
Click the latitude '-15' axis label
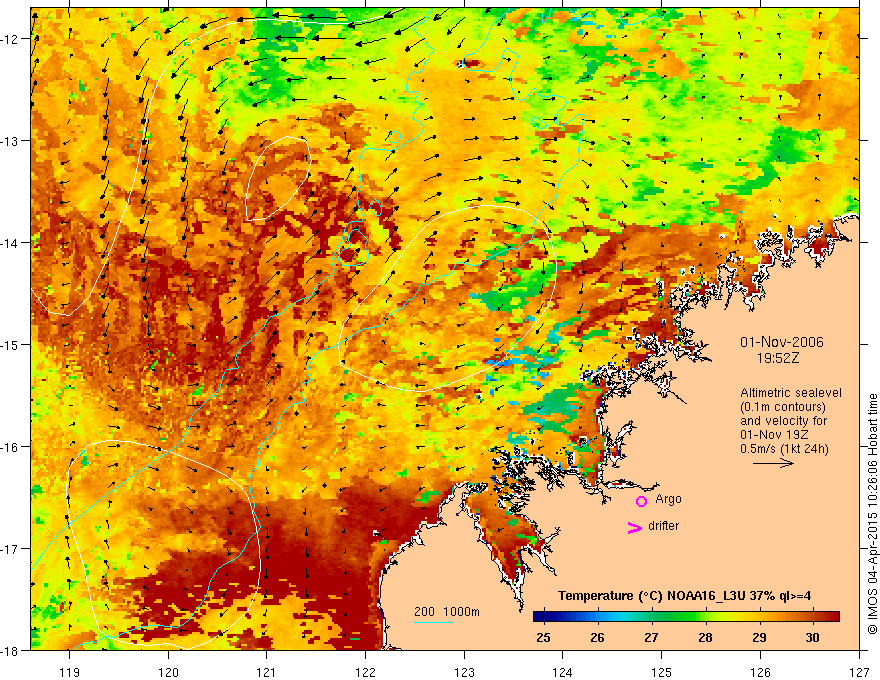[10, 345]
